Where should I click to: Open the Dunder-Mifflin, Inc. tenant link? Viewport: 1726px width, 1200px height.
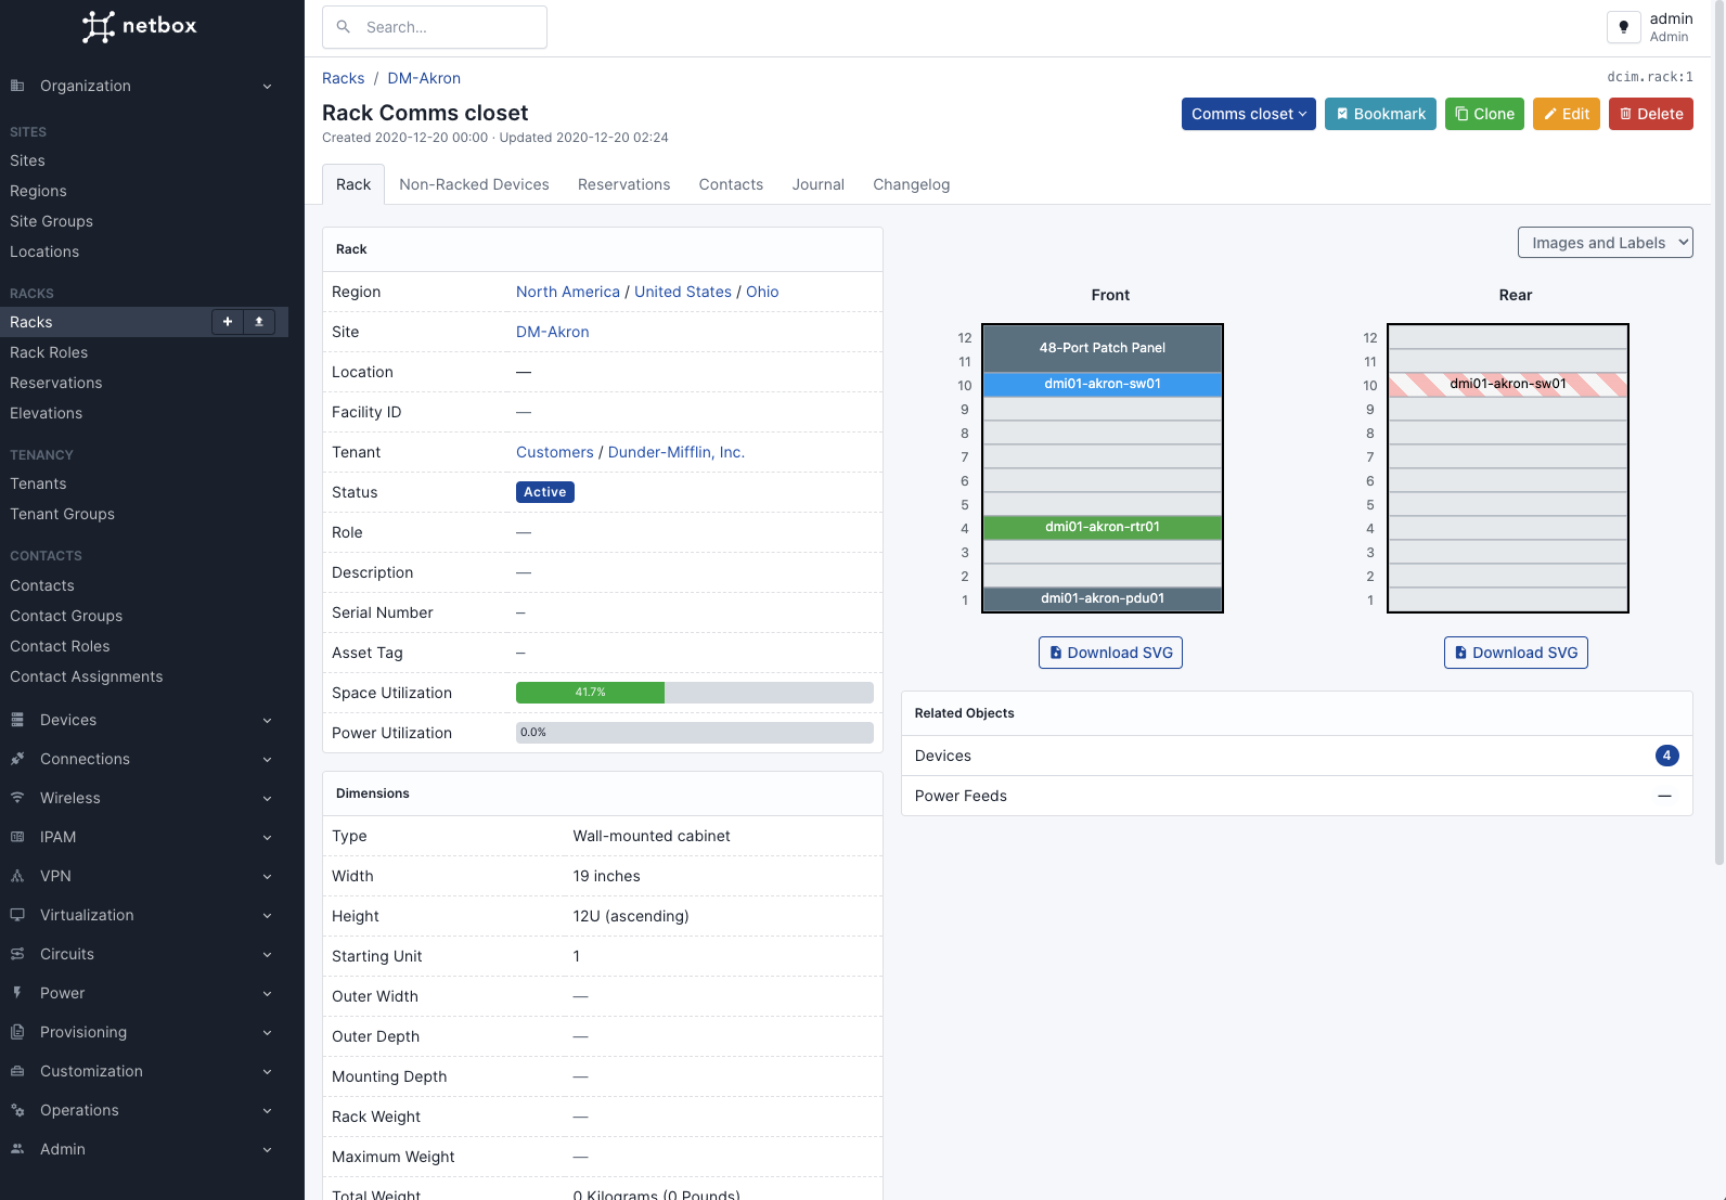[676, 452]
